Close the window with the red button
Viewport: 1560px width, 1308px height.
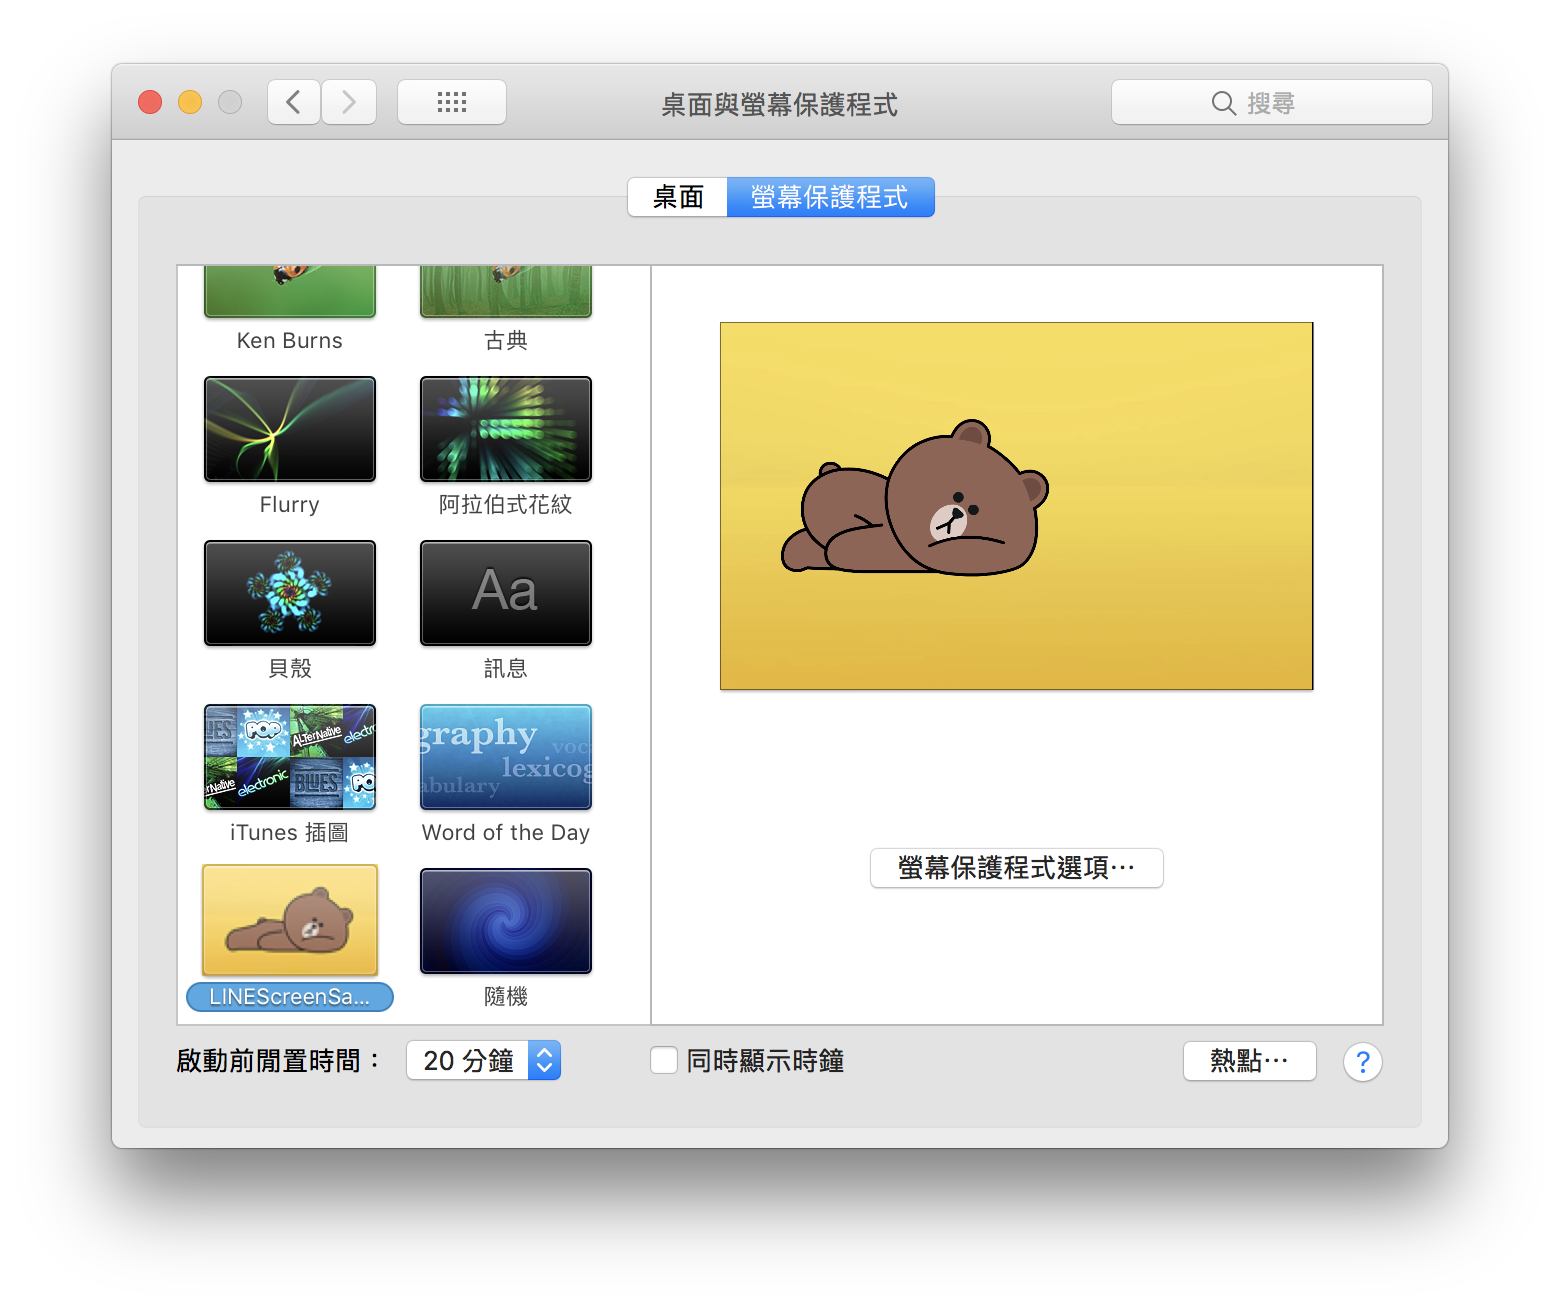150,102
